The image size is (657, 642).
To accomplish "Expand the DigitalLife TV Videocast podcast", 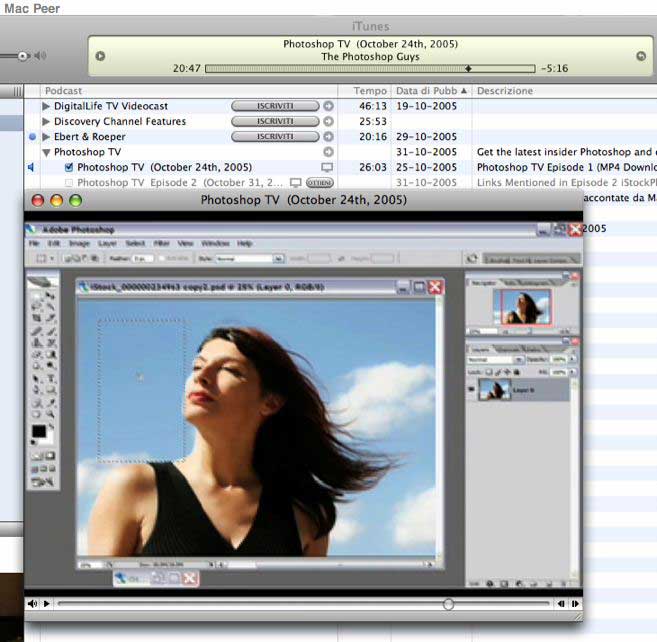I will click(x=46, y=106).
